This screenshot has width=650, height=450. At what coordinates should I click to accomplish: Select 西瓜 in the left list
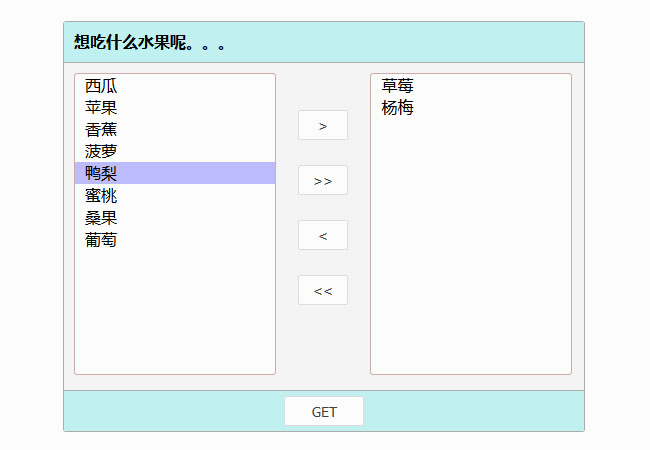101,86
